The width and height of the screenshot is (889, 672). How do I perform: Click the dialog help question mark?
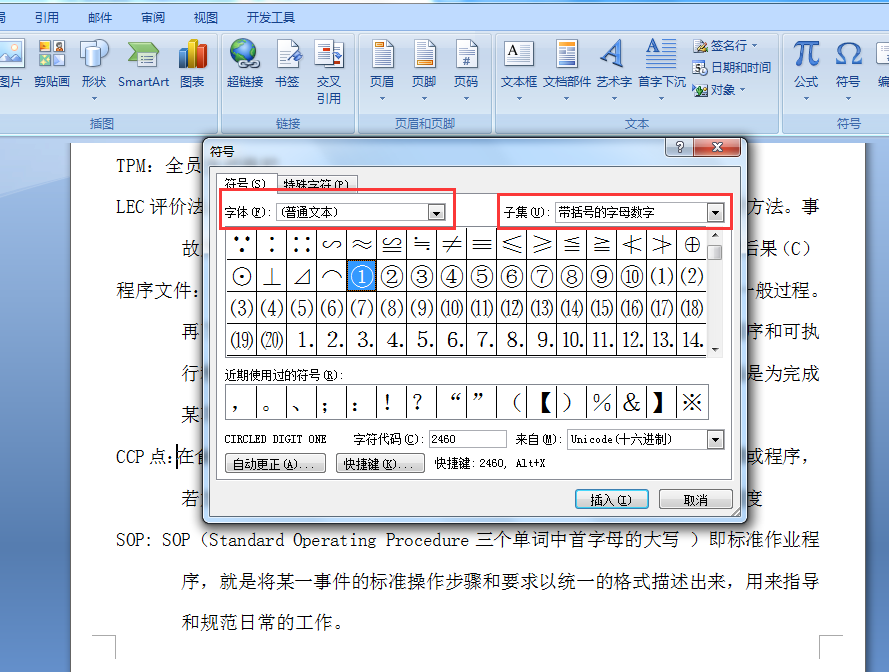pyautogui.click(x=680, y=147)
